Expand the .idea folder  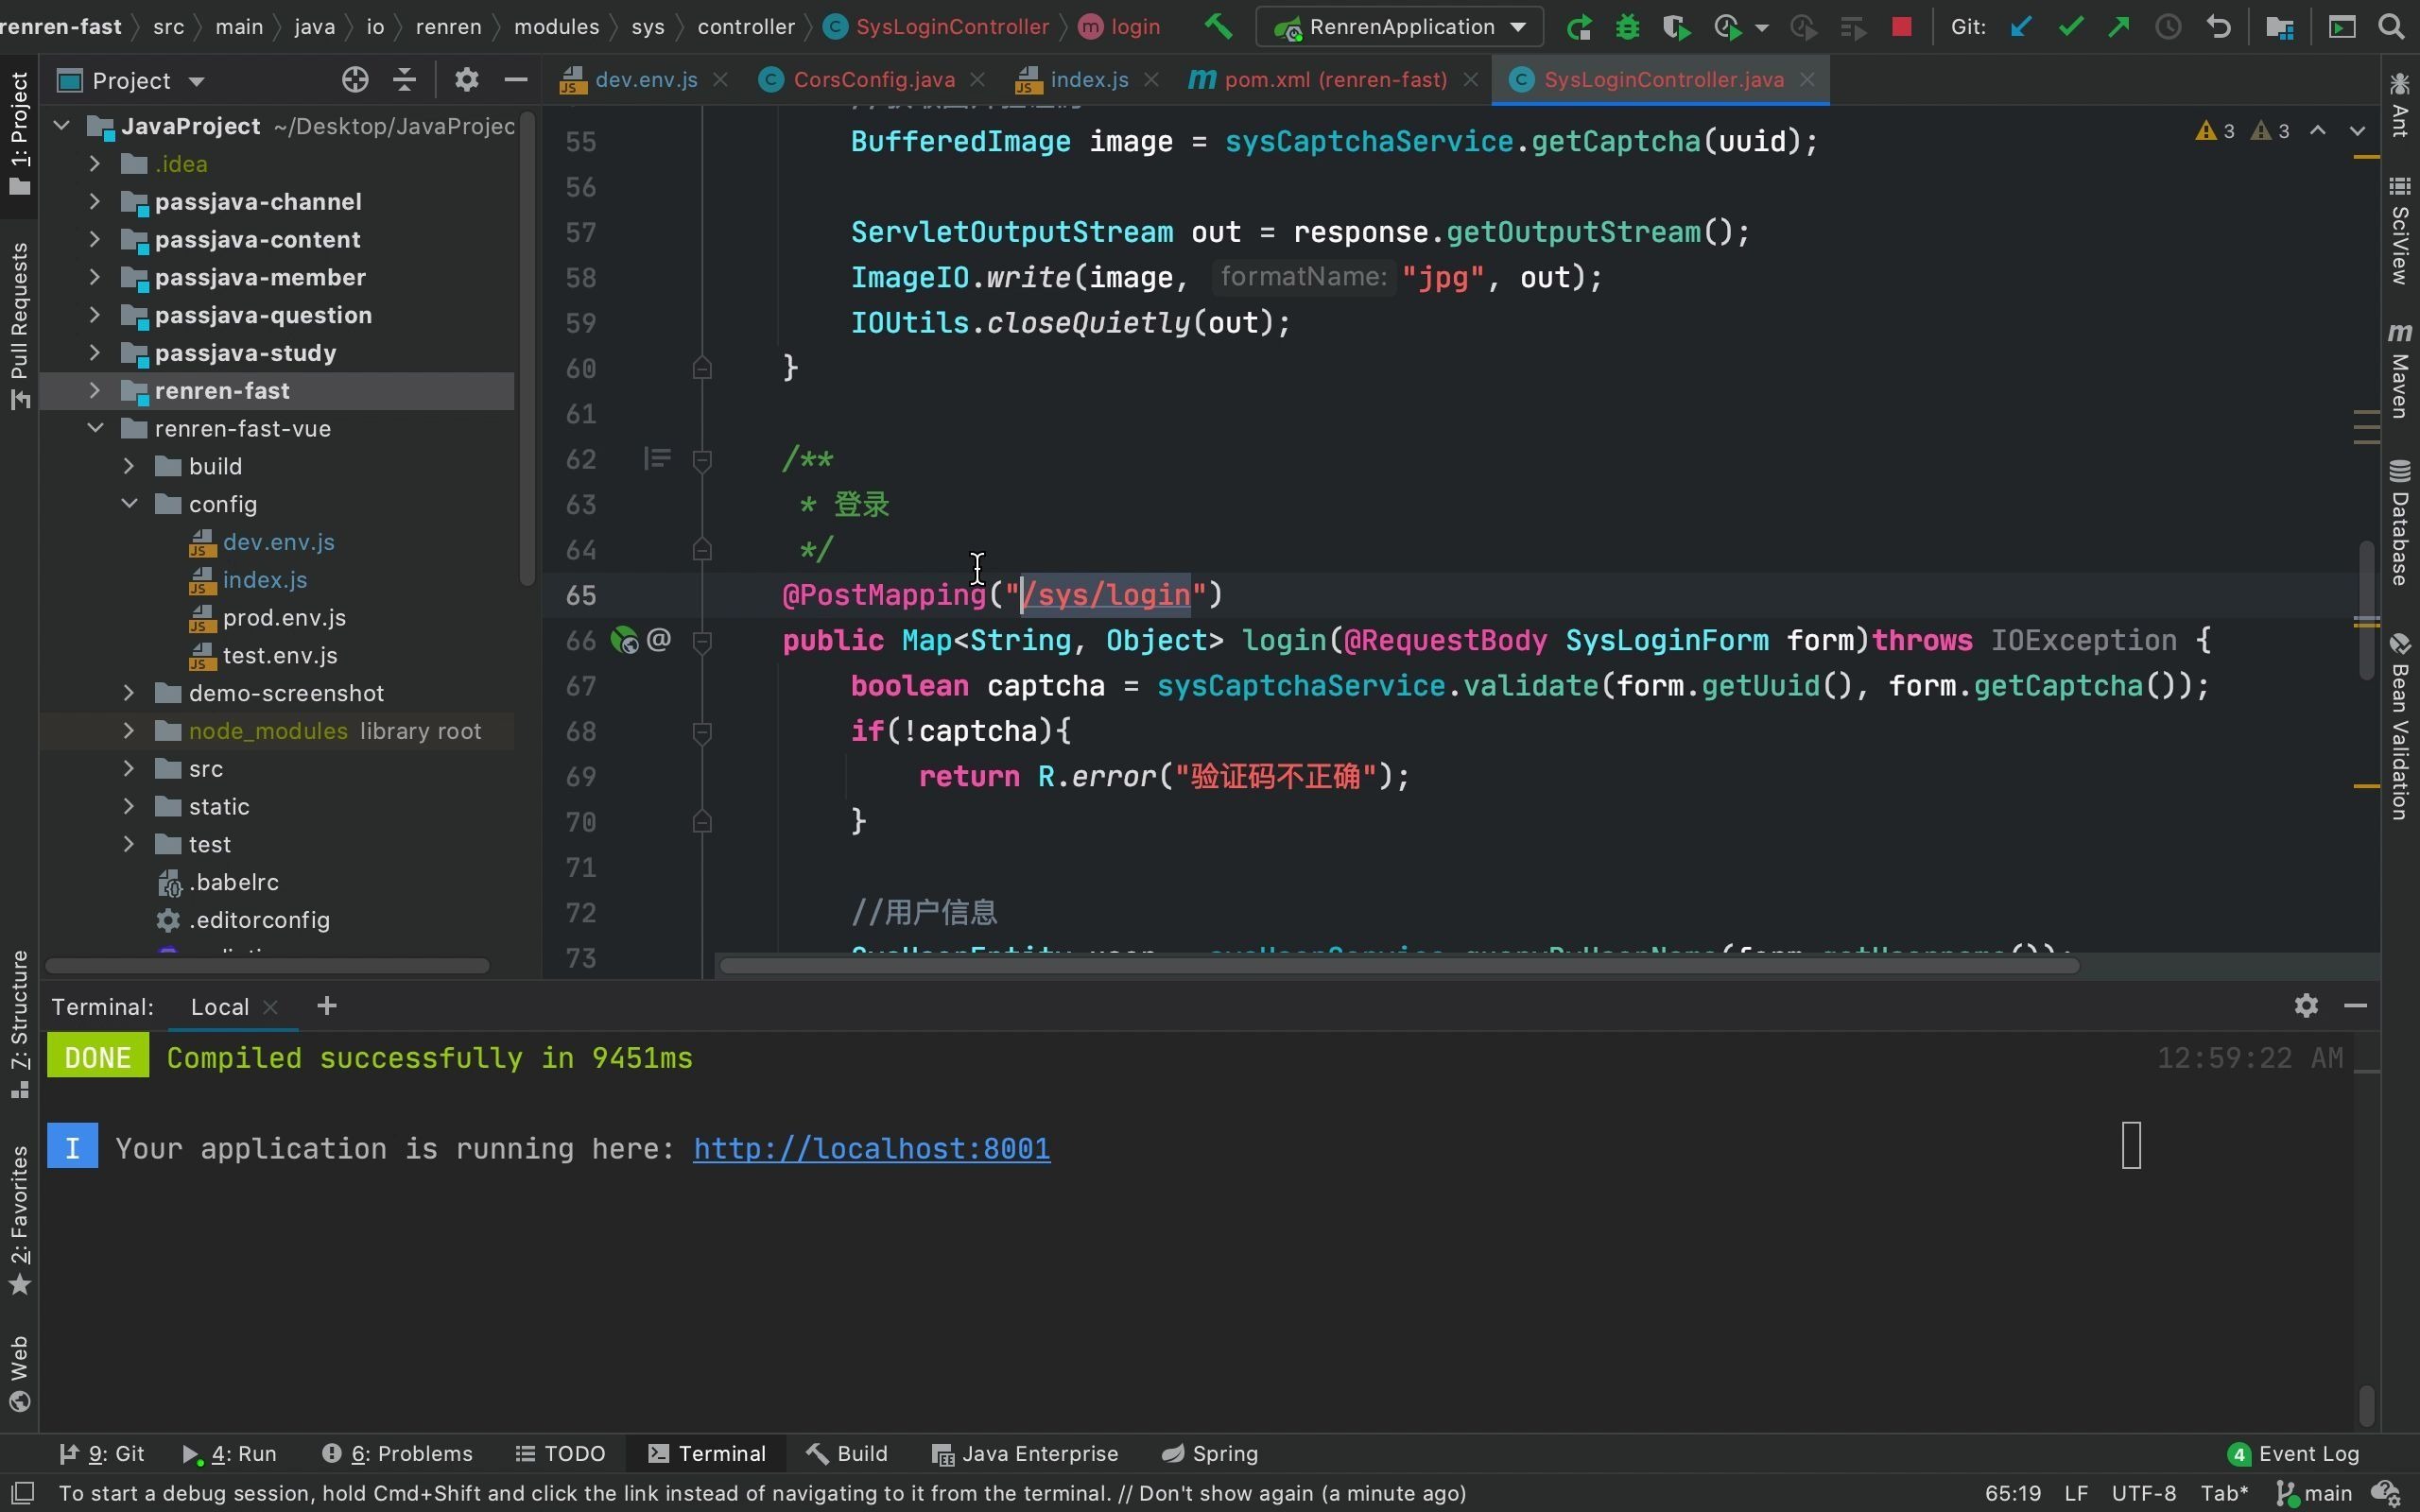coord(95,163)
